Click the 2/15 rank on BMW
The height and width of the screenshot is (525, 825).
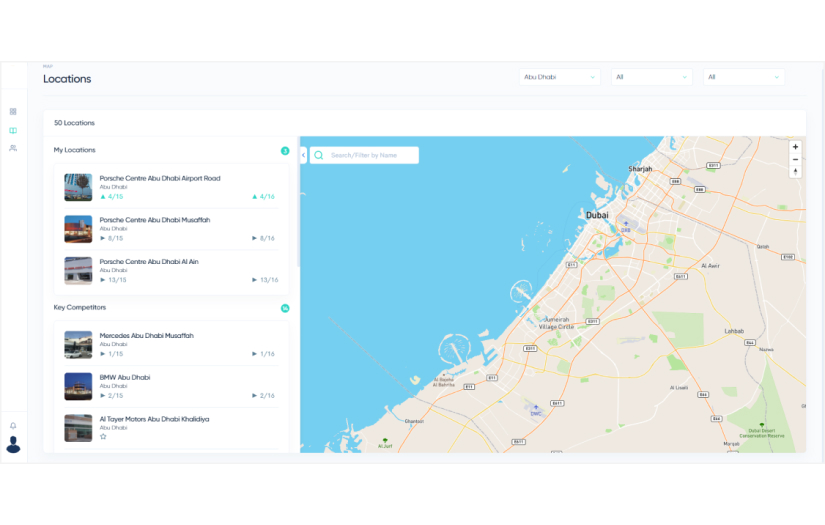112,396
